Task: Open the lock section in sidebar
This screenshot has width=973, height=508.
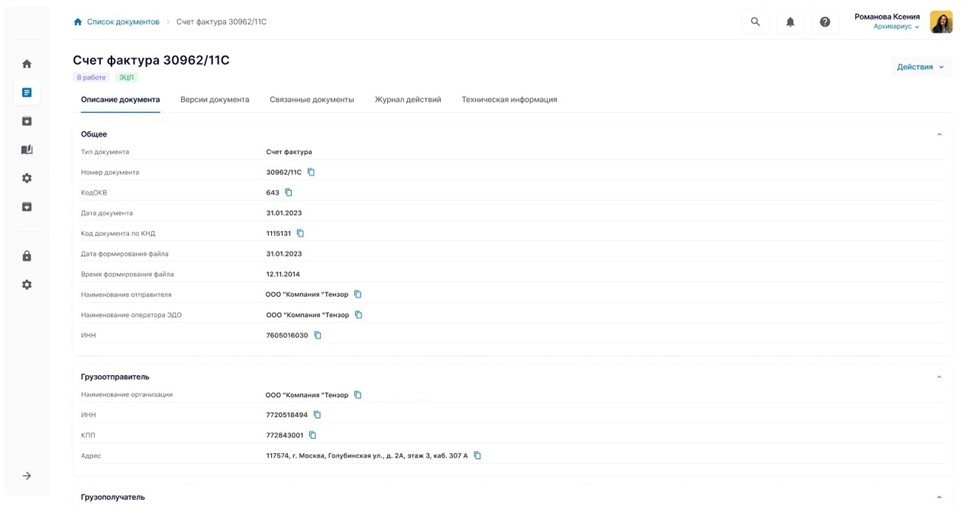Action: tap(27, 256)
